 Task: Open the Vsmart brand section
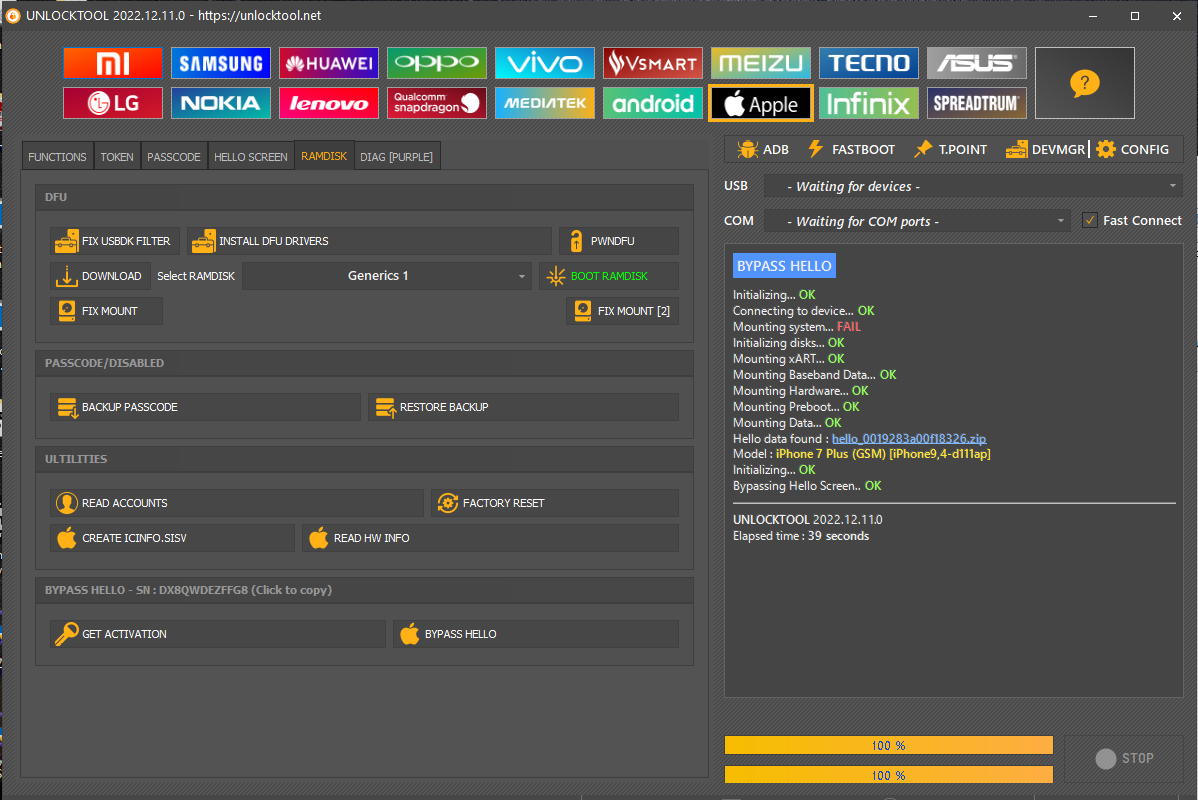point(652,63)
